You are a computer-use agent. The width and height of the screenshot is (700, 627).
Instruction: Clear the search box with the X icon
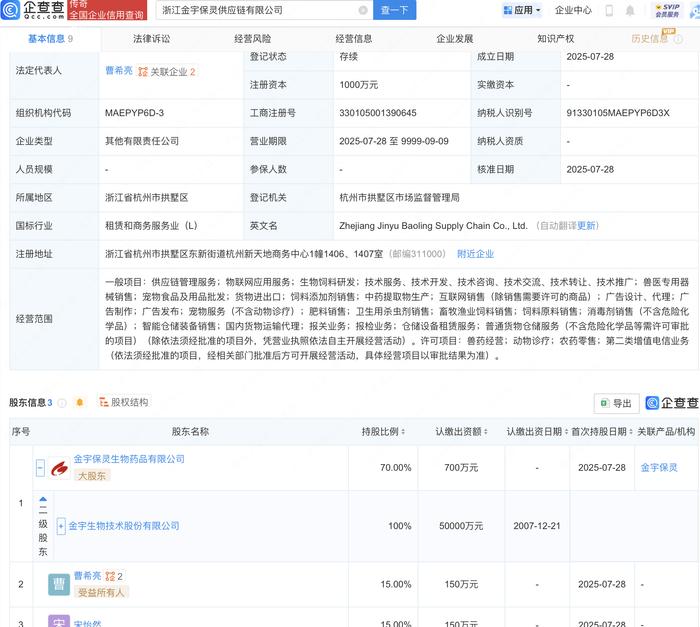point(363,10)
